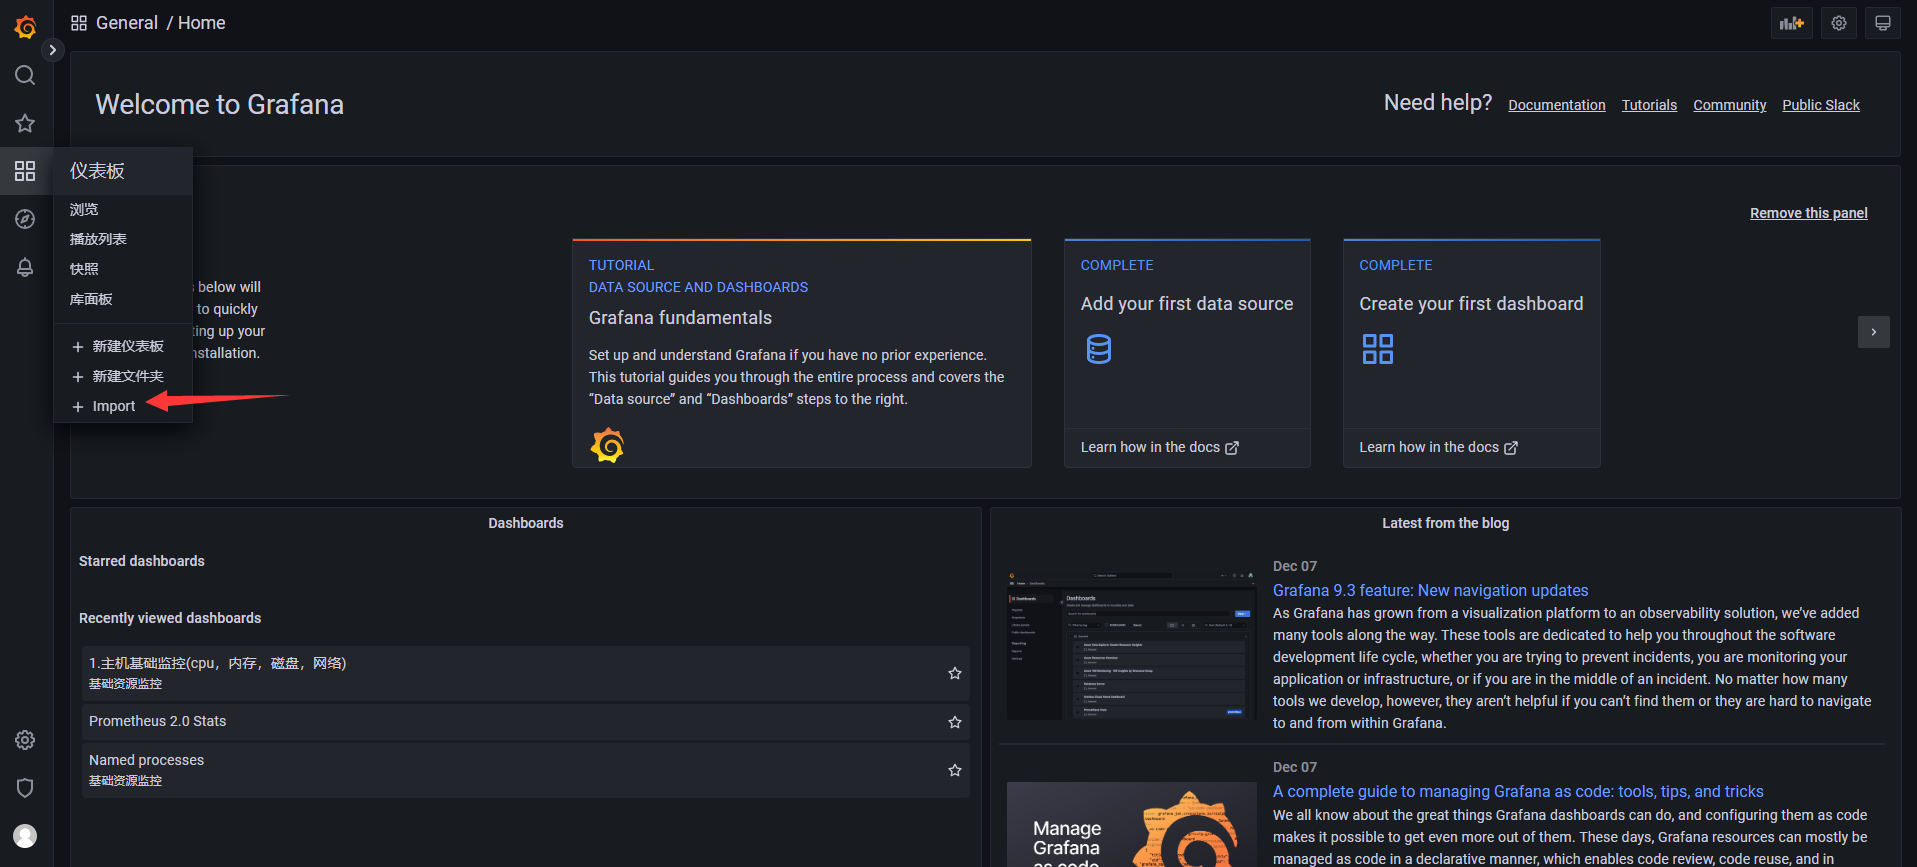Click the General breadcrumb
The image size is (1917, 867).
coord(127,23)
